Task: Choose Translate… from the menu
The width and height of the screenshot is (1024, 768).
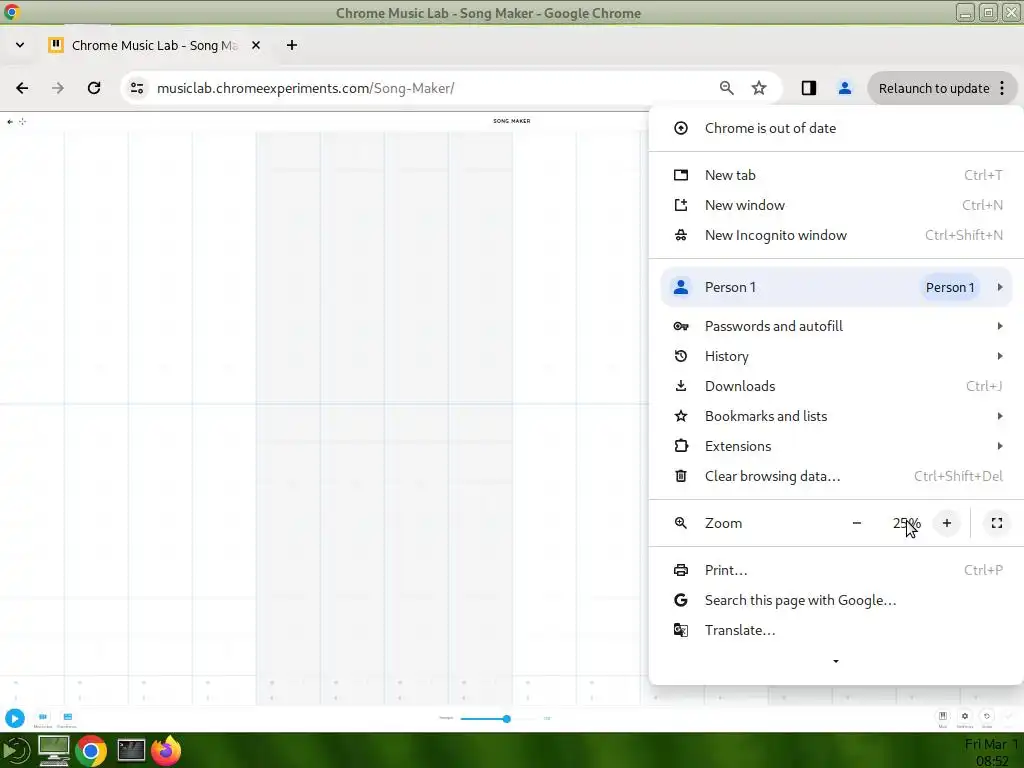Action: click(x=836, y=630)
